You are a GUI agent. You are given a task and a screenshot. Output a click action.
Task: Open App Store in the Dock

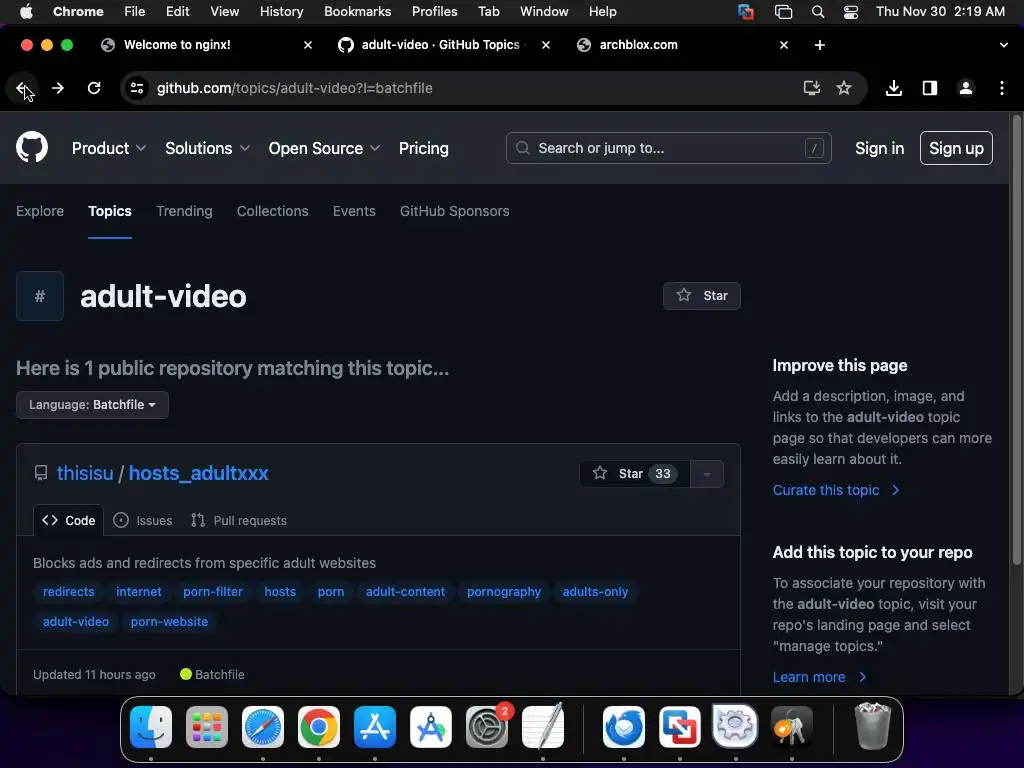375,726
